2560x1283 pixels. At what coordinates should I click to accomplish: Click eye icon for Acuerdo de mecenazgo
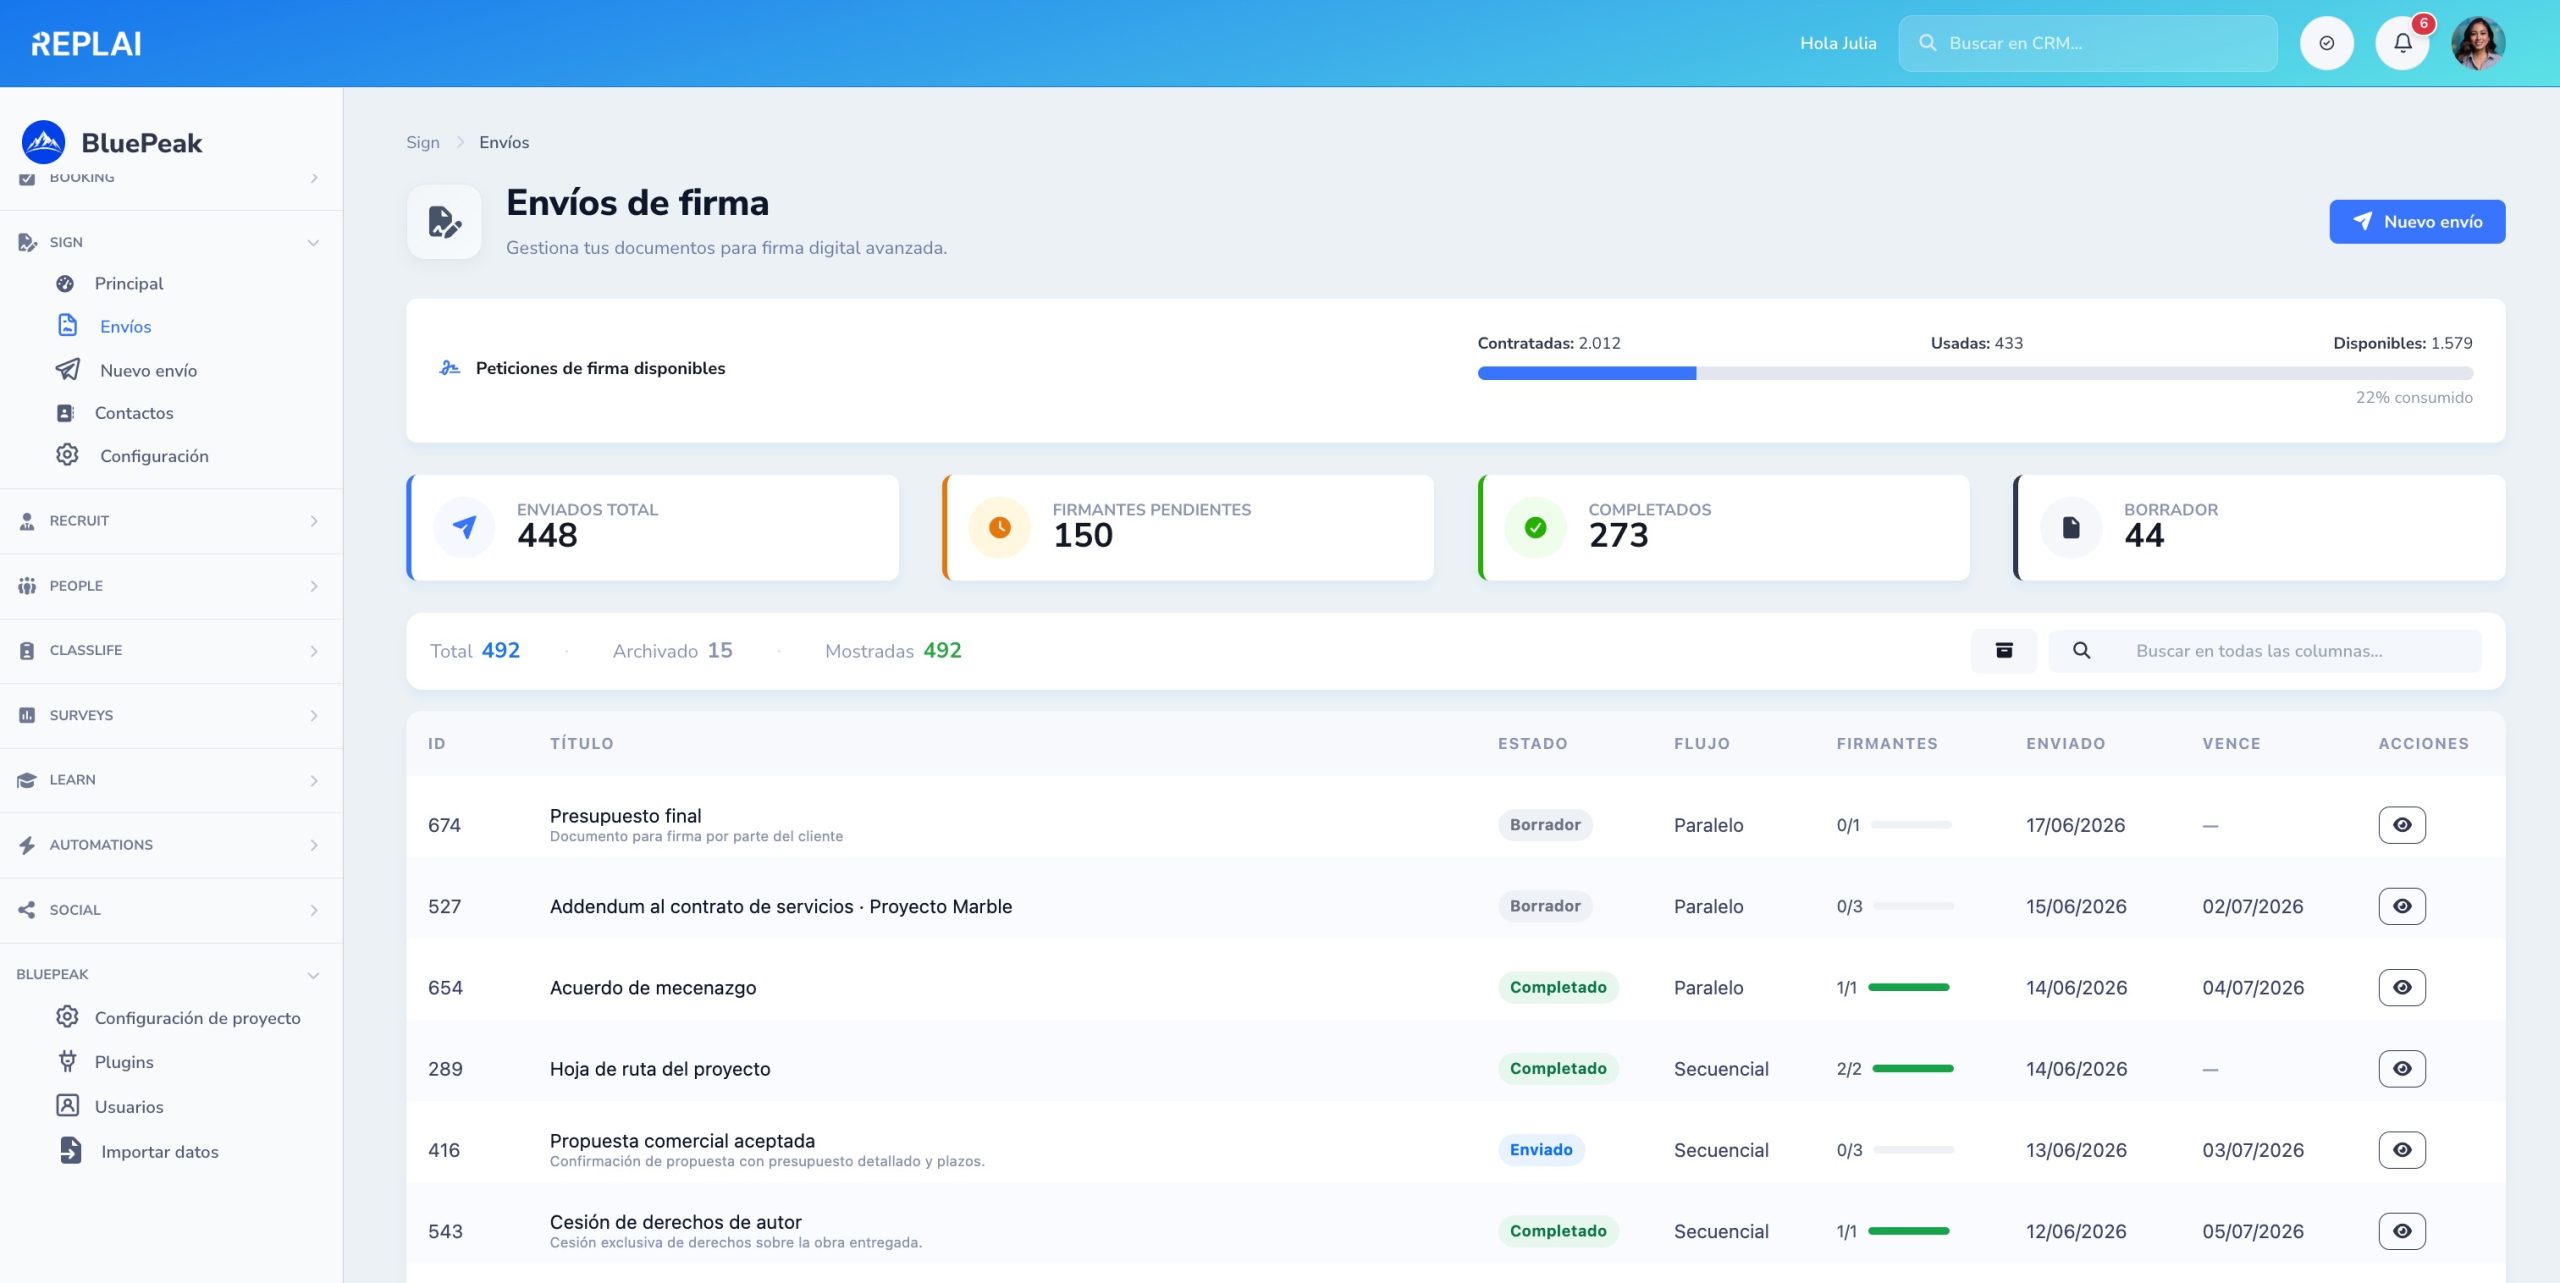click(x=2402, y=988)
